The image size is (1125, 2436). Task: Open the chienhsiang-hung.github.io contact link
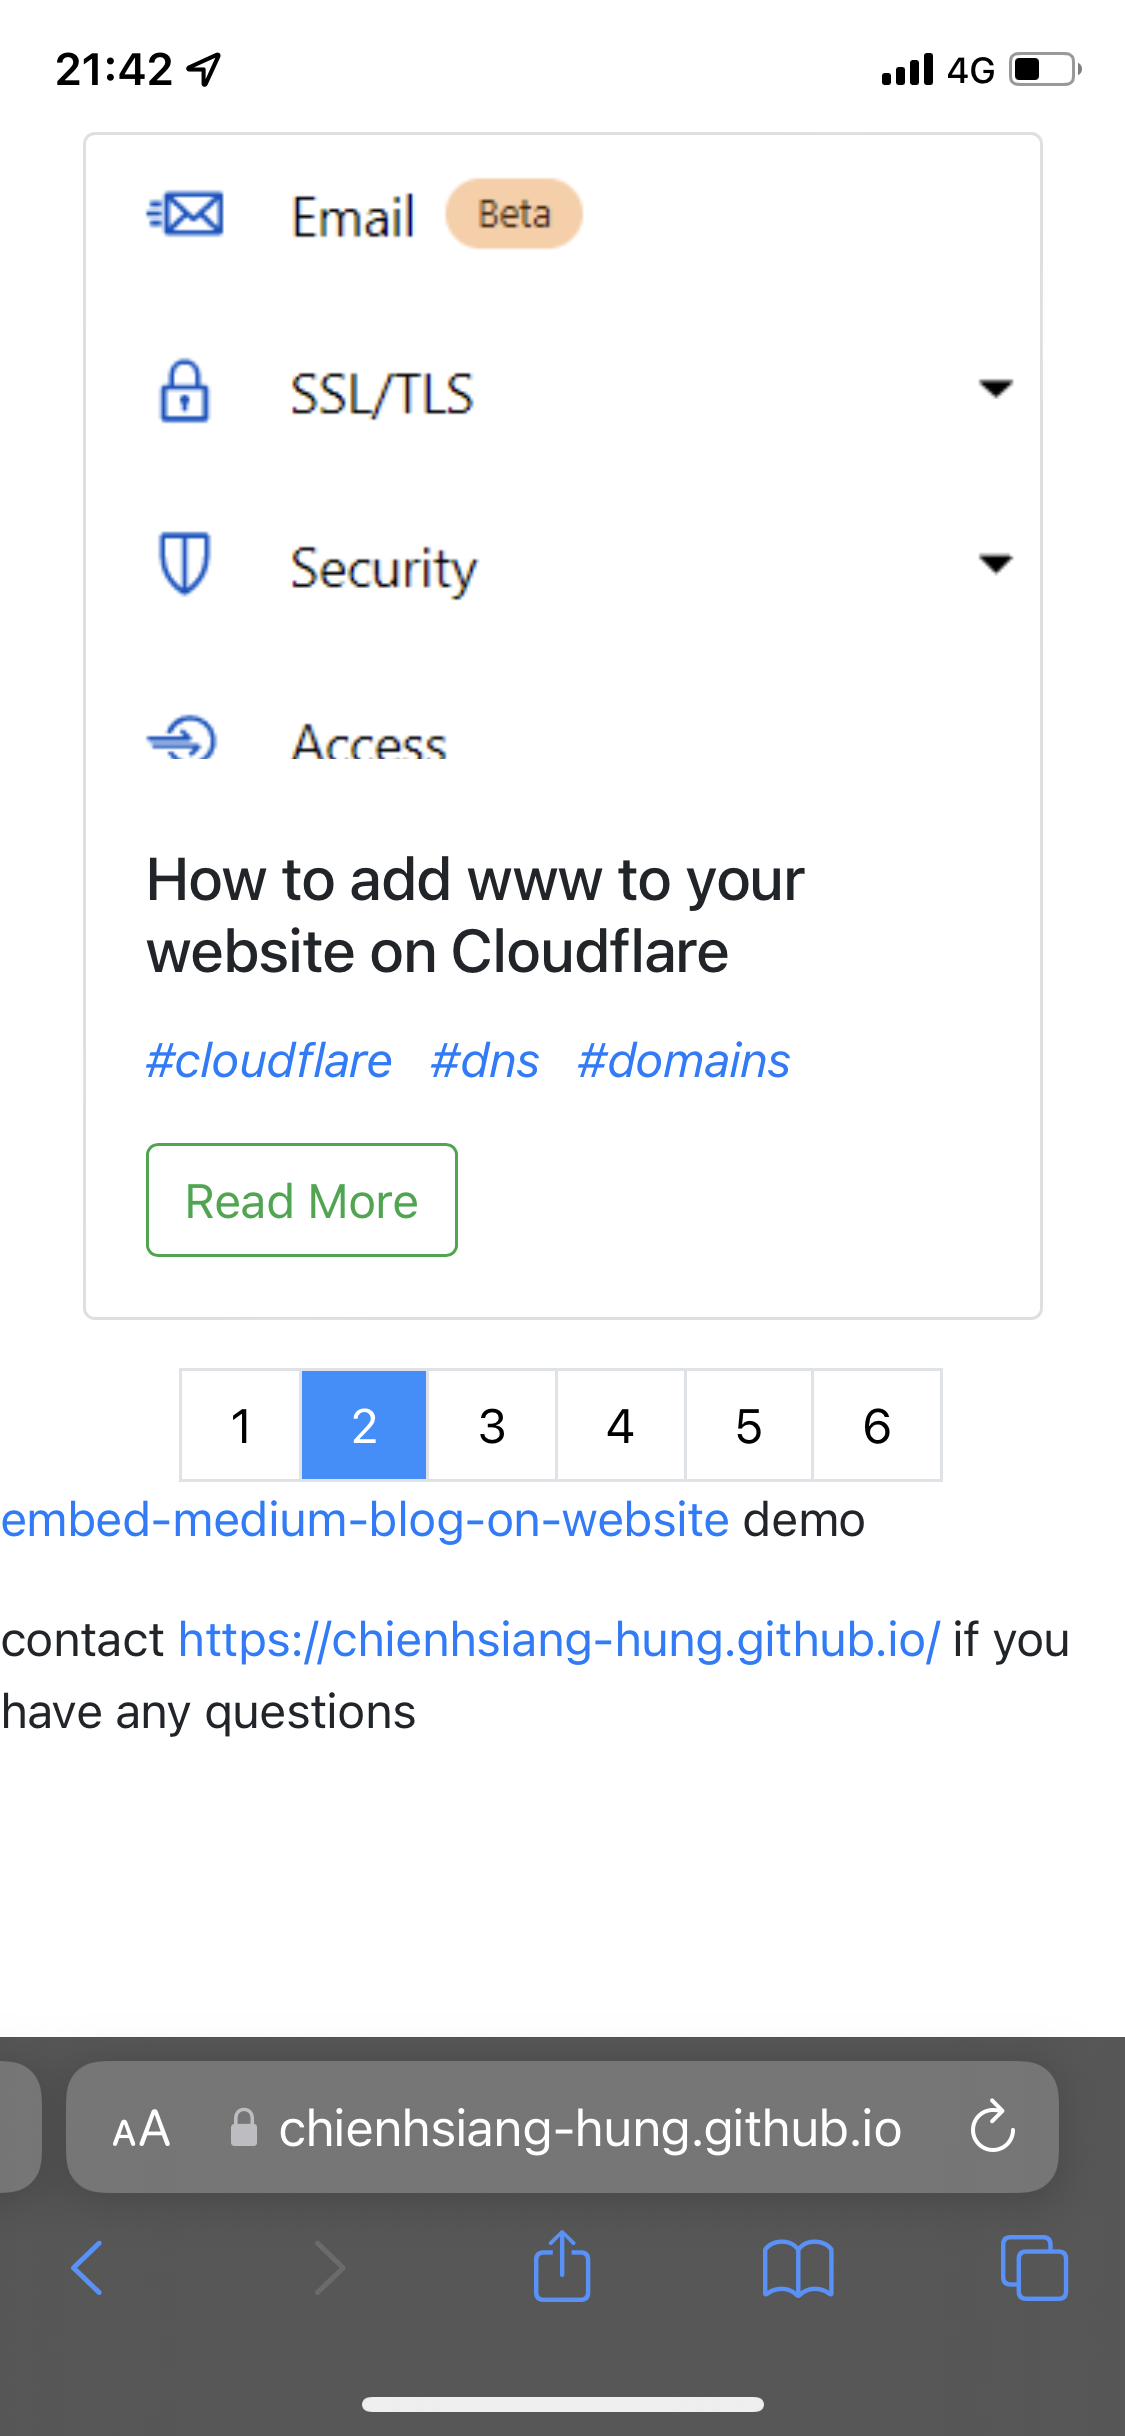560,1638
